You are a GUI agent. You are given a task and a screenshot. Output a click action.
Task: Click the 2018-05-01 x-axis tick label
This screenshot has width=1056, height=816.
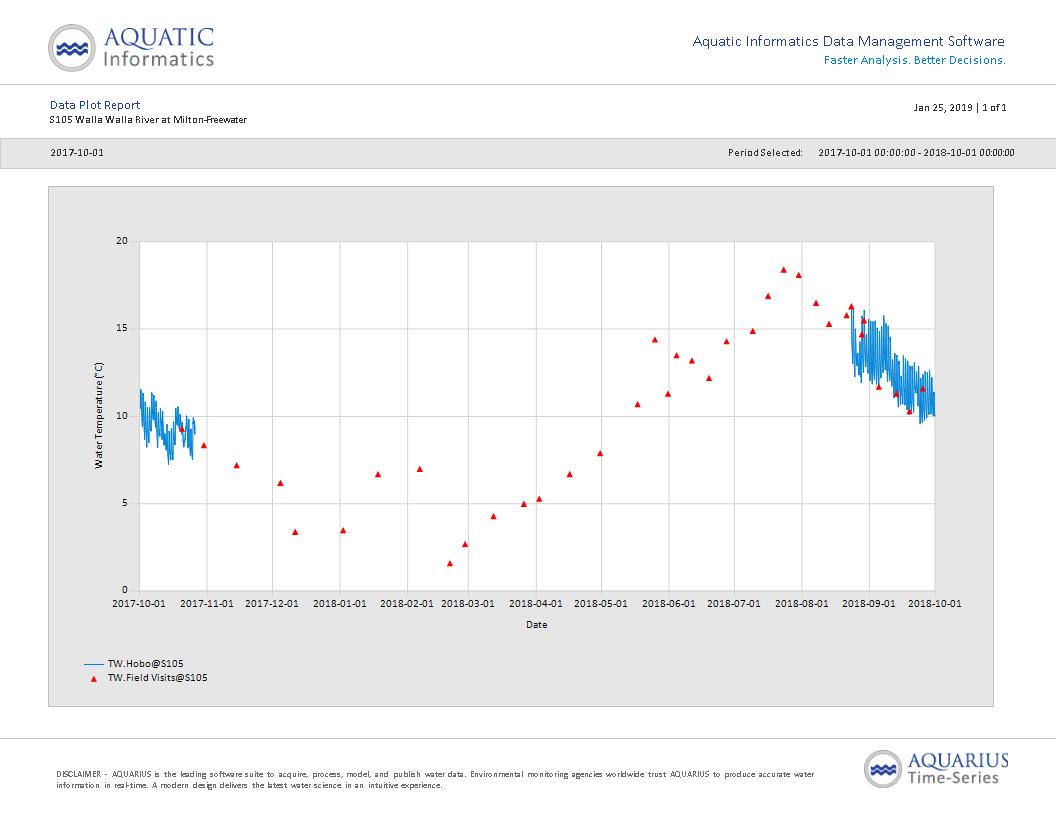coord(601,604)
